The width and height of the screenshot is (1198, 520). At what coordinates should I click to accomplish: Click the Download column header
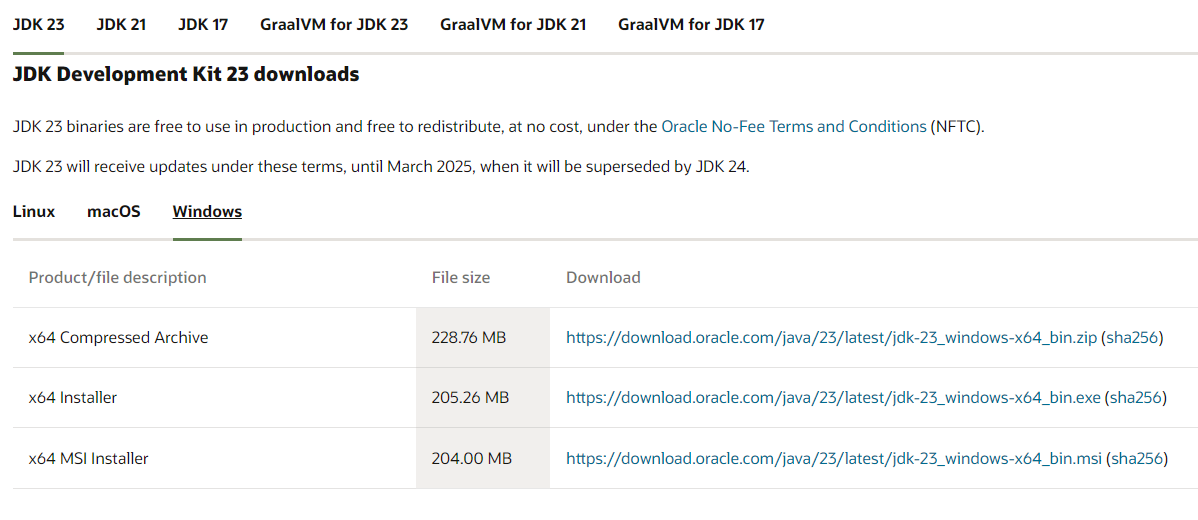[x=603, y=277]
